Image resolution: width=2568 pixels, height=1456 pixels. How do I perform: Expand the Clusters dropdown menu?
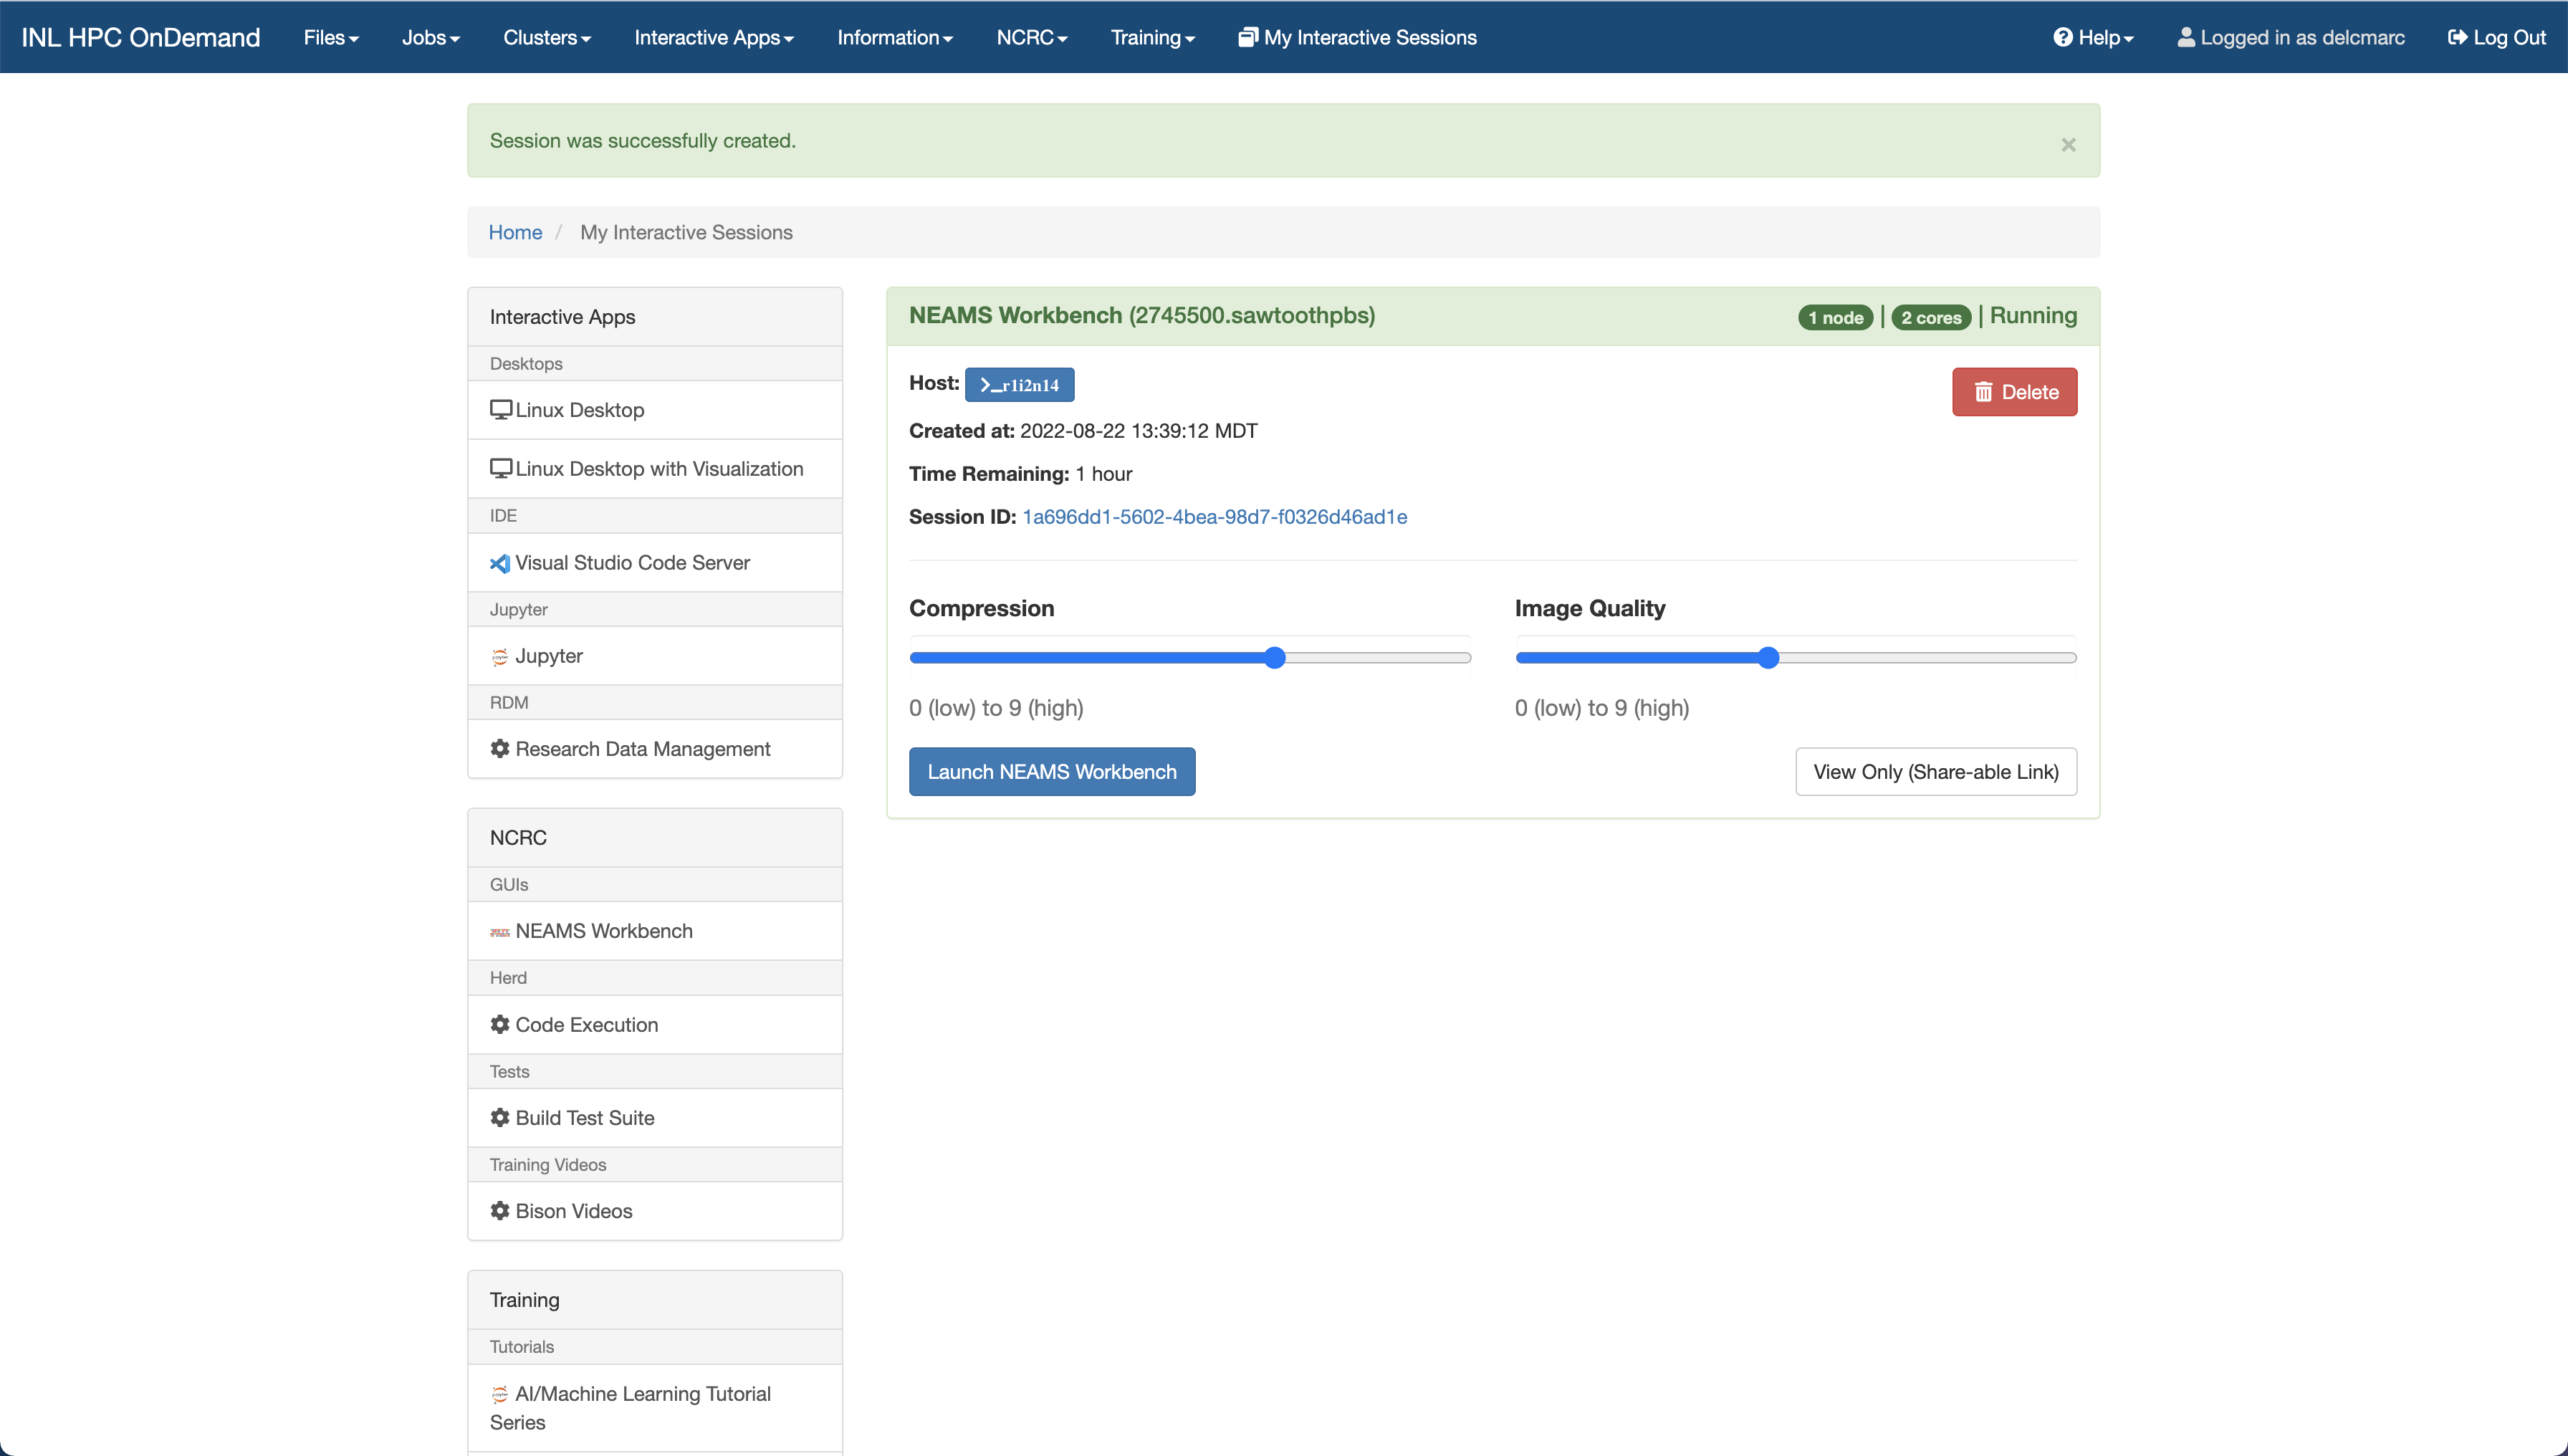click(547, 37)
